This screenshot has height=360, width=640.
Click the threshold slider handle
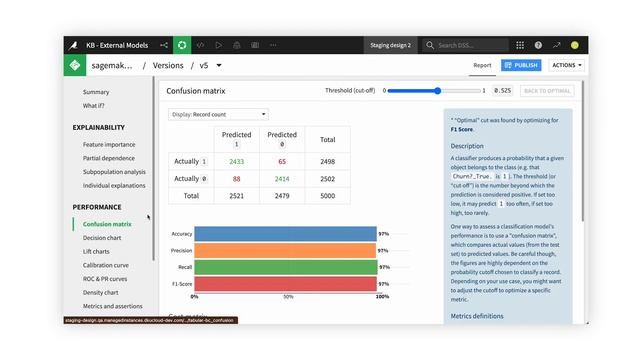438,91
